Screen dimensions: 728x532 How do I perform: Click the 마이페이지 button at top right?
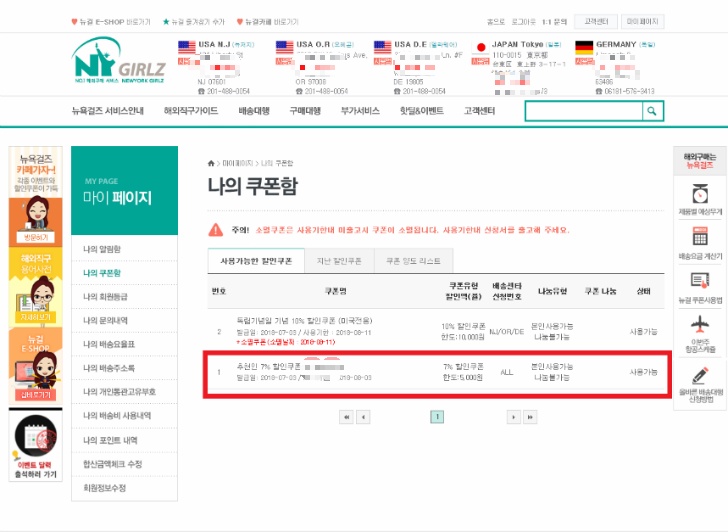643,22
